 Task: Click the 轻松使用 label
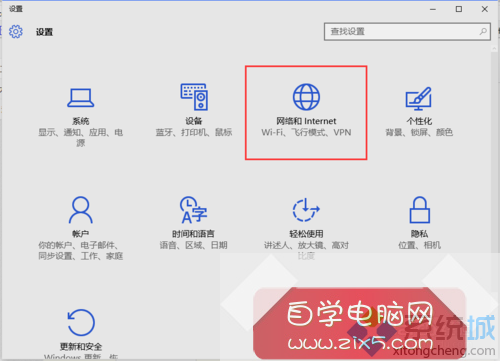tap(306, 234)
